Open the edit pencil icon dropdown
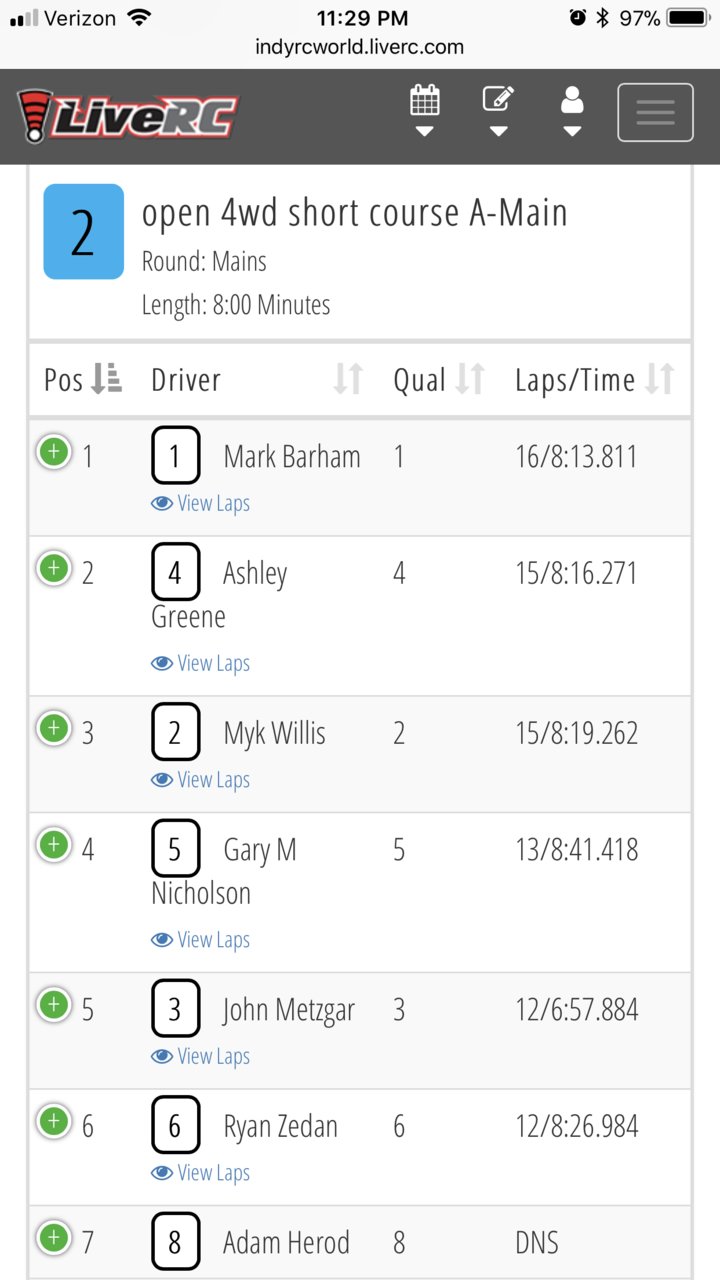The image size is (720, 1280). tap(498, 112)
